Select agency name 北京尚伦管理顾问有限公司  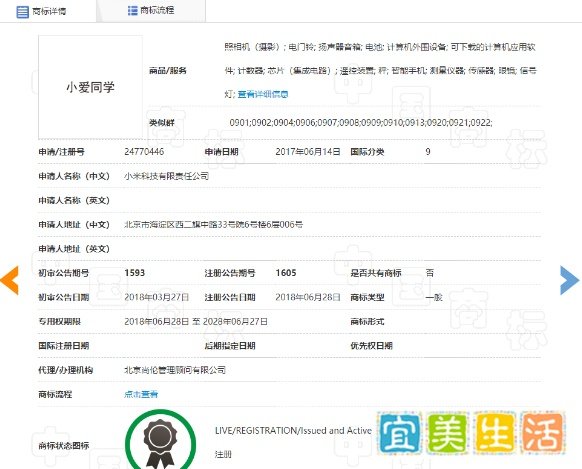(x=175, y=370)
